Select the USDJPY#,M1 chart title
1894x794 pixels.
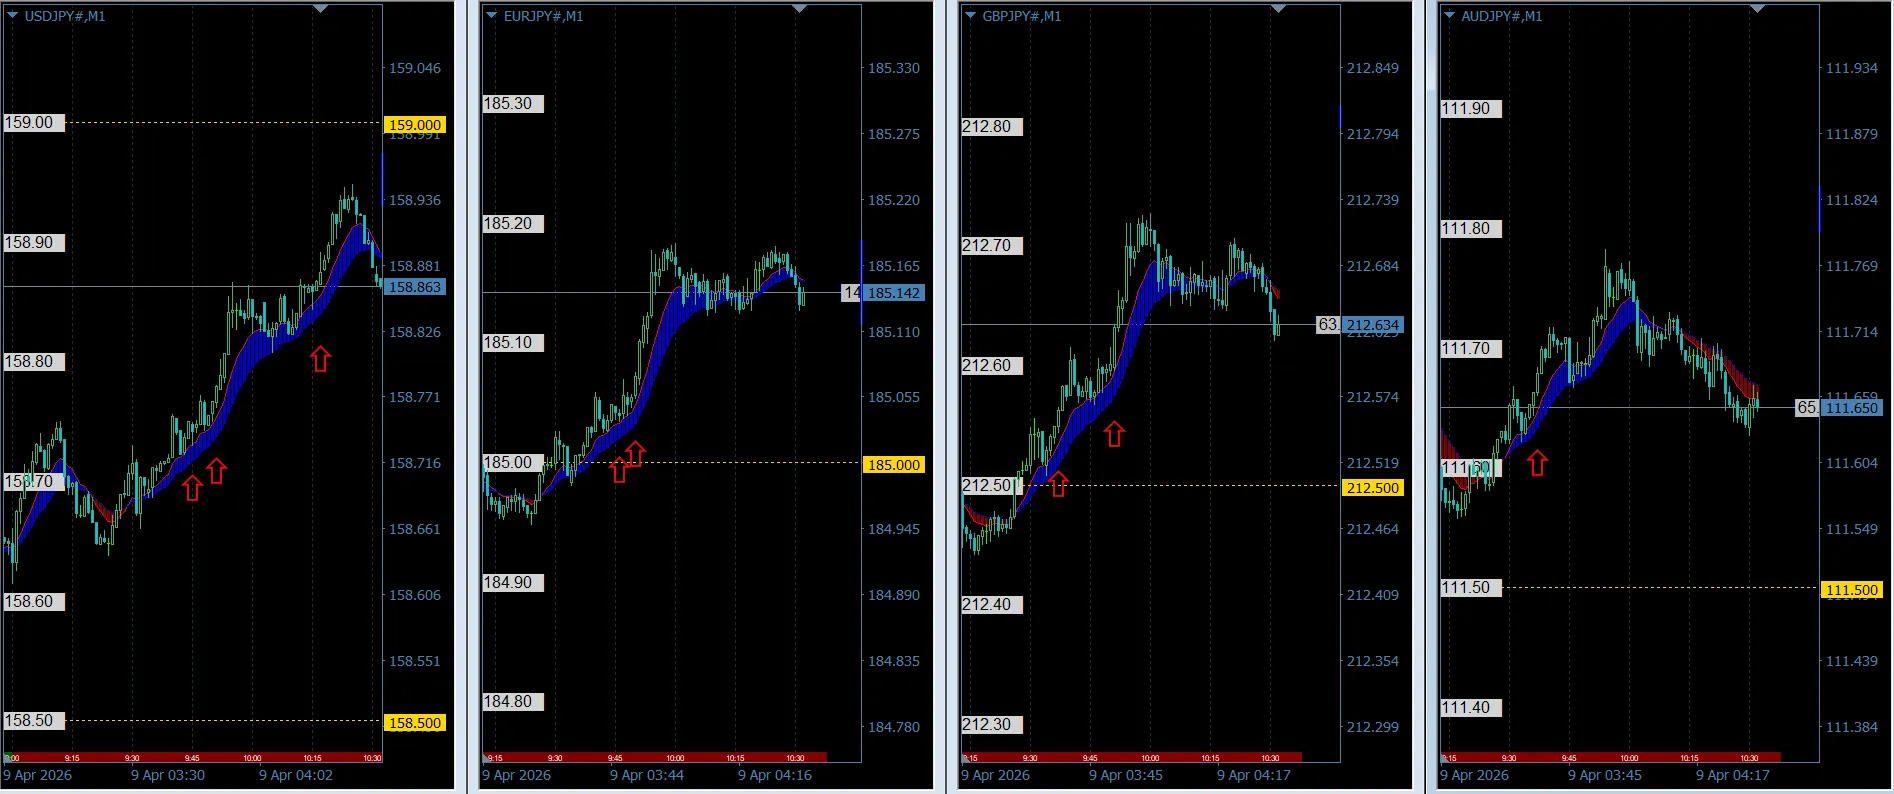pyautogui.click(x=64, y=16)
